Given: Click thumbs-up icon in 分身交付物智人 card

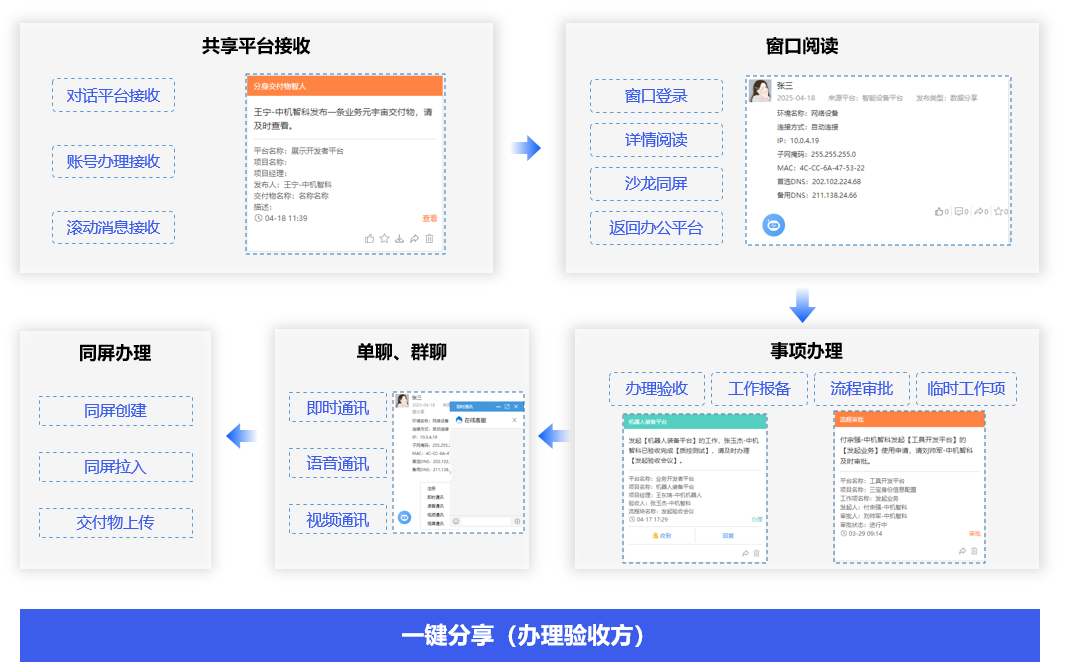Looking at the screenshot, I should (x=370, y=239).
